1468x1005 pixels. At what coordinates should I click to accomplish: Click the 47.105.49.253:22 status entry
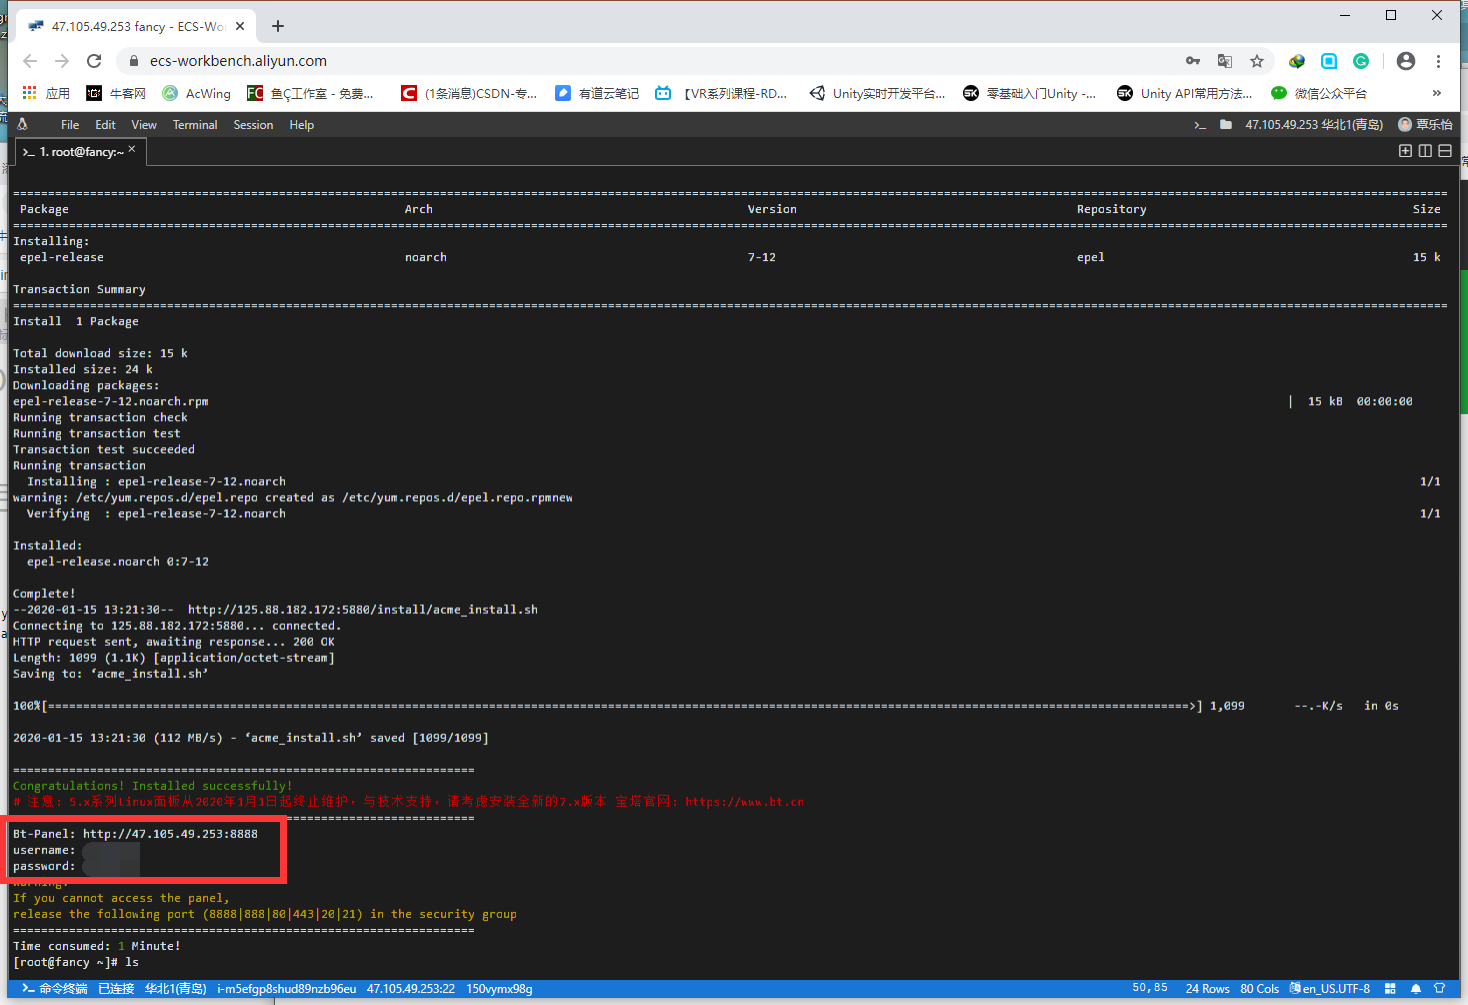pyautogui.click(x=411, y=989)
